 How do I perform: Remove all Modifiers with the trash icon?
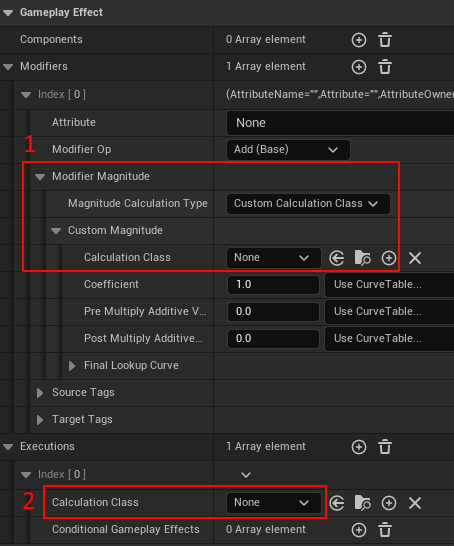(385, 67)
